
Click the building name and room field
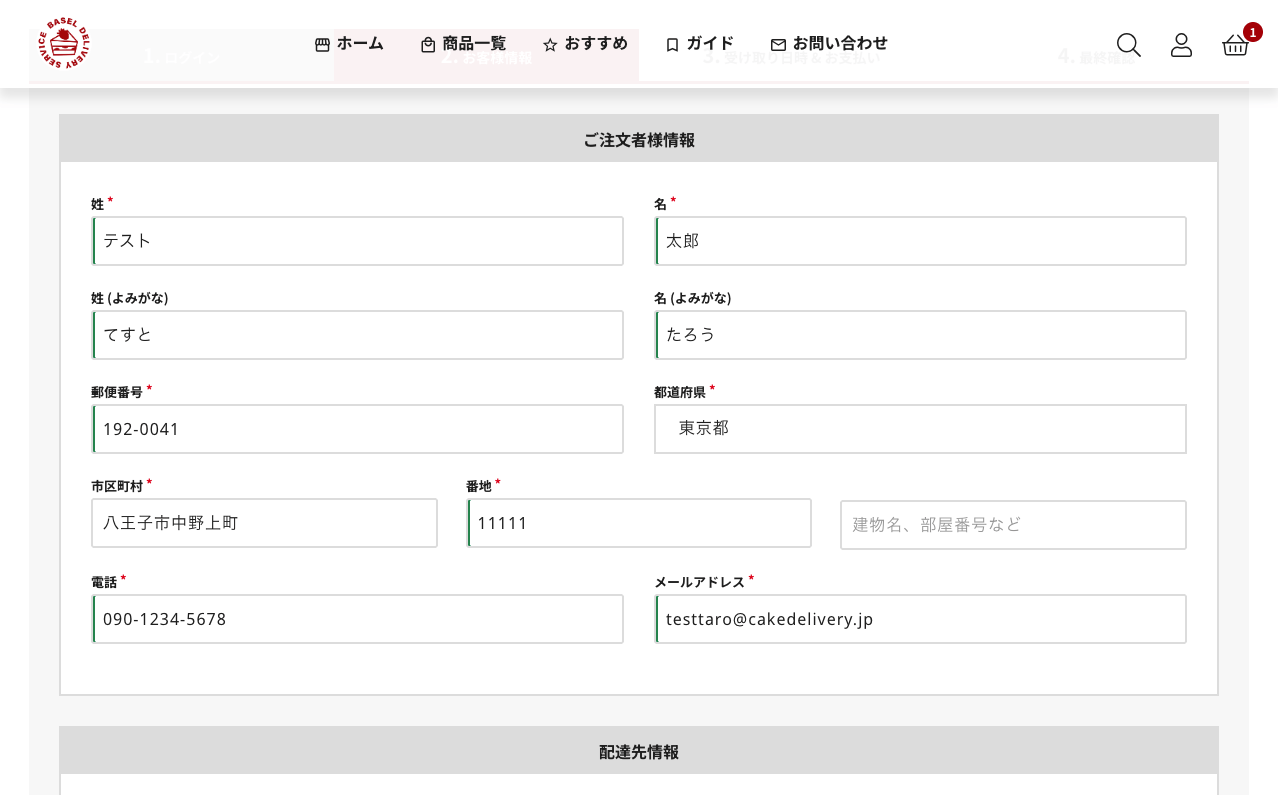click(1013, 525)
